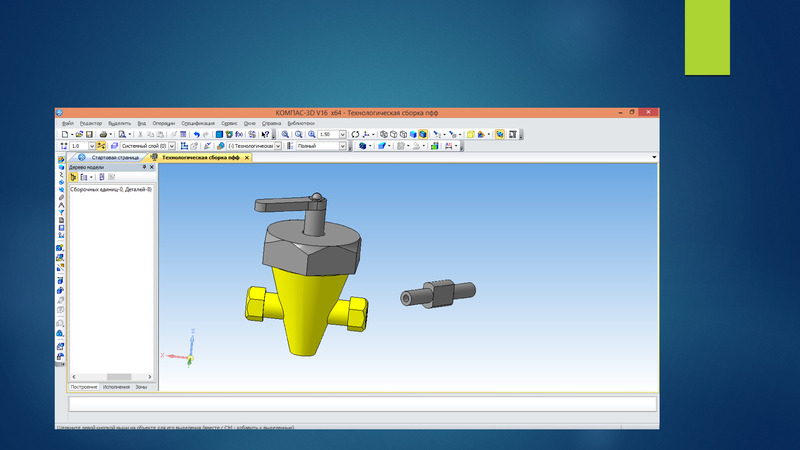Click highlighted tree display mode icon
The image size is (800, 450).
73,177
